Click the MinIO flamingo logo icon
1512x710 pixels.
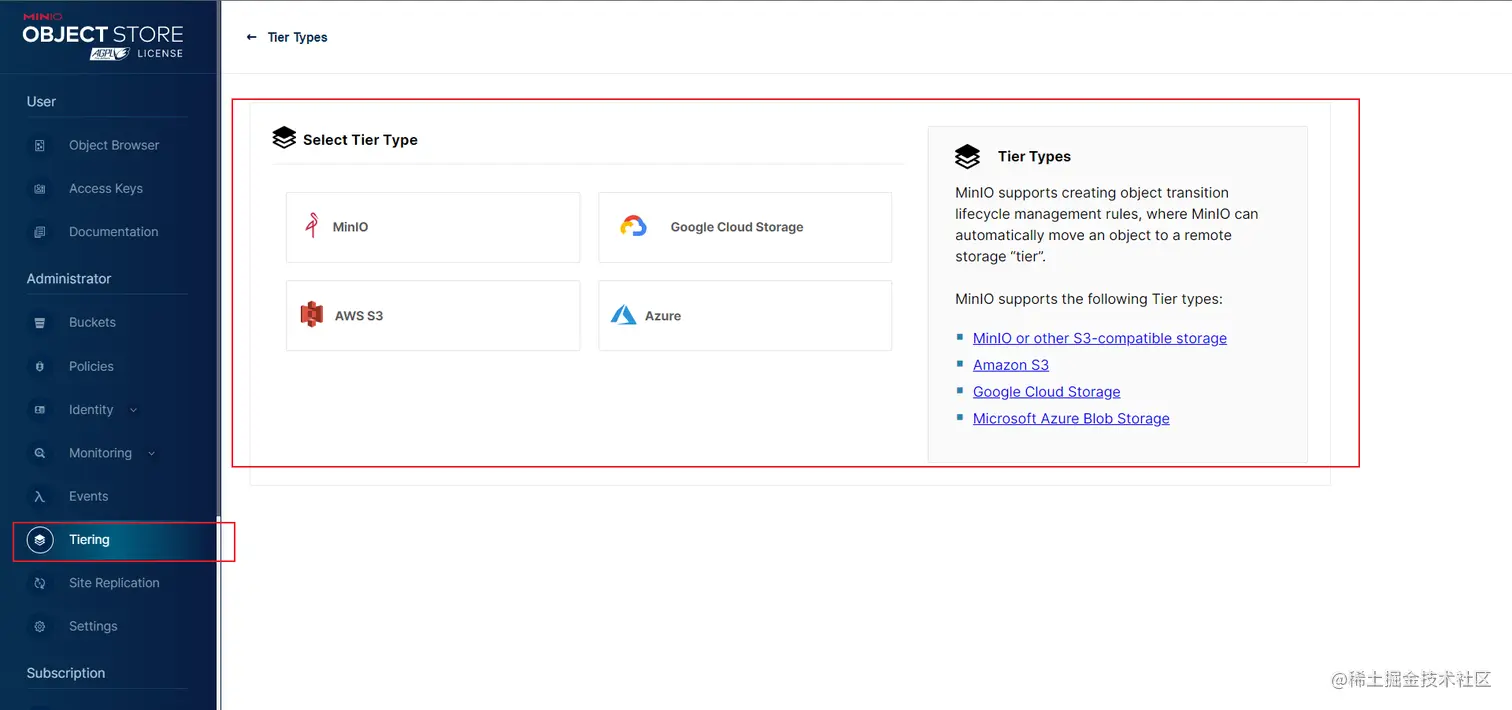(312, 226)
